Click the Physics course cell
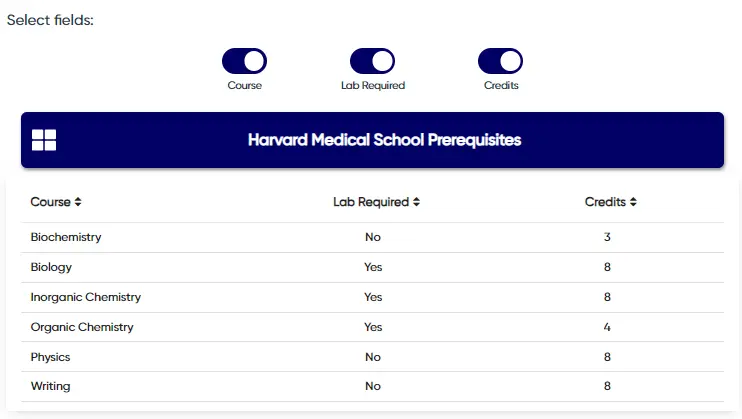742x419 pixels. point(51,357)
